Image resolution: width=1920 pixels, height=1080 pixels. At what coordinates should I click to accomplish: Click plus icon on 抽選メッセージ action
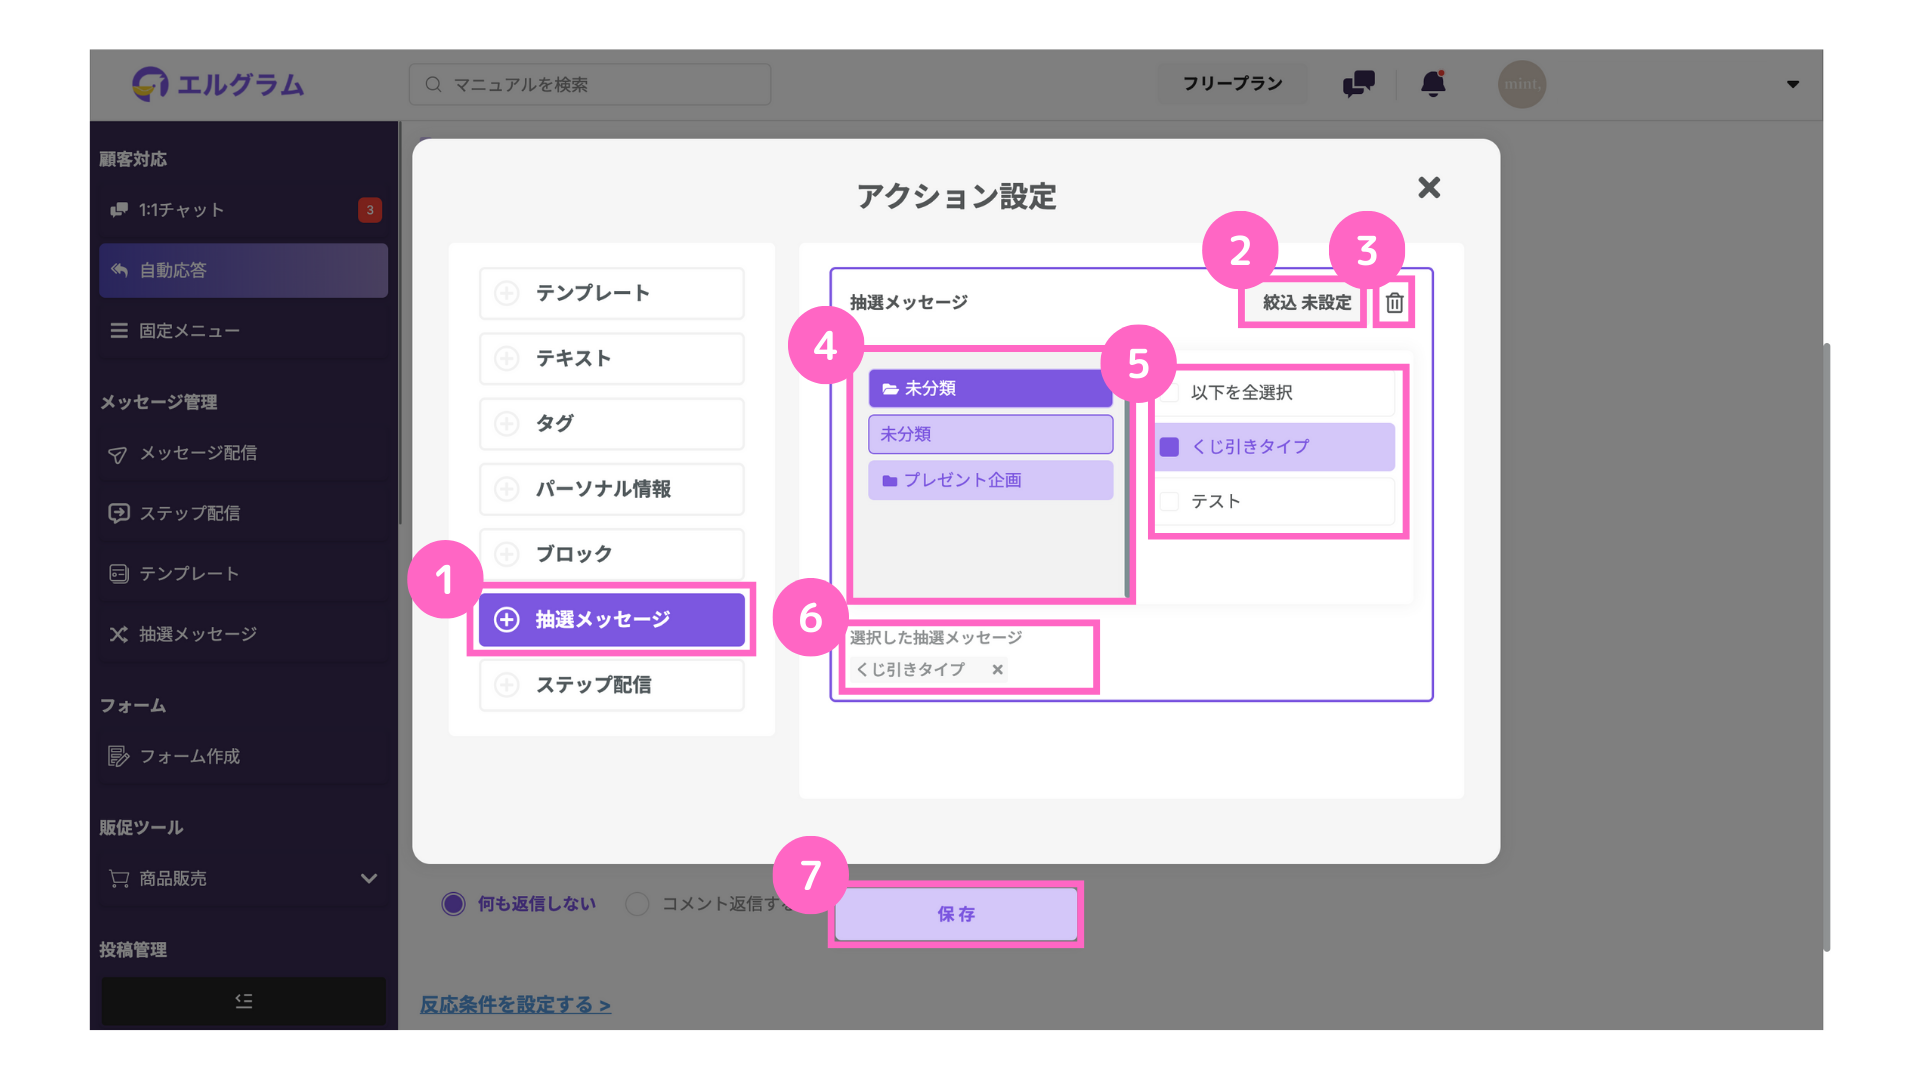[x=507, y=619]
